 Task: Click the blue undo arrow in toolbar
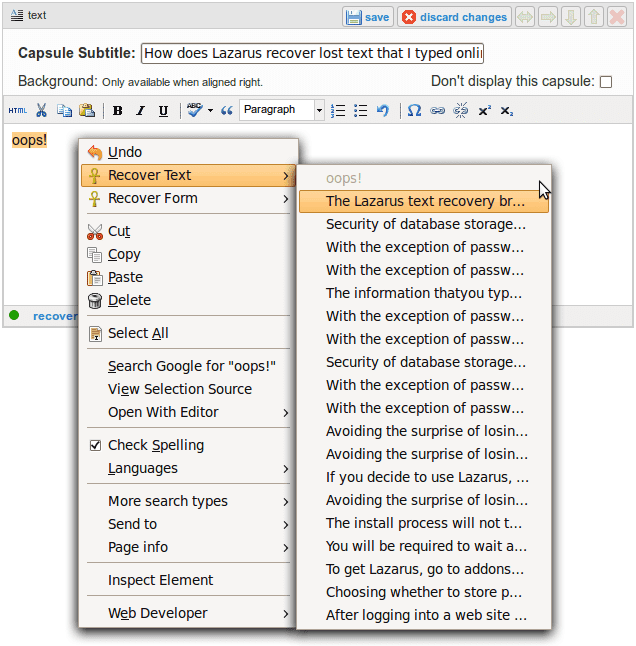pos(383,110)
